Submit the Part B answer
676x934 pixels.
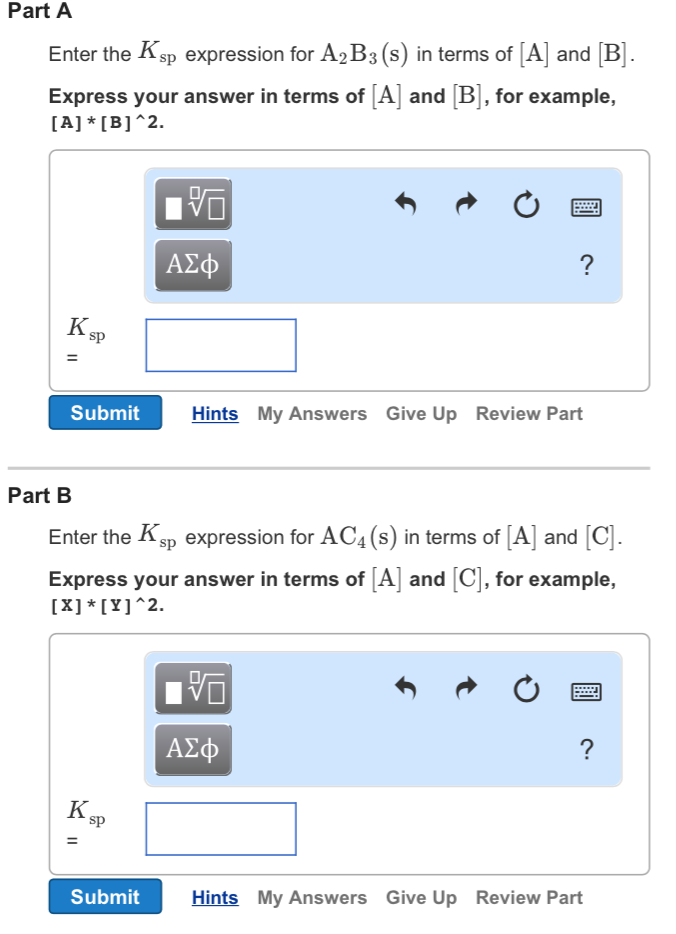(104, 897)
